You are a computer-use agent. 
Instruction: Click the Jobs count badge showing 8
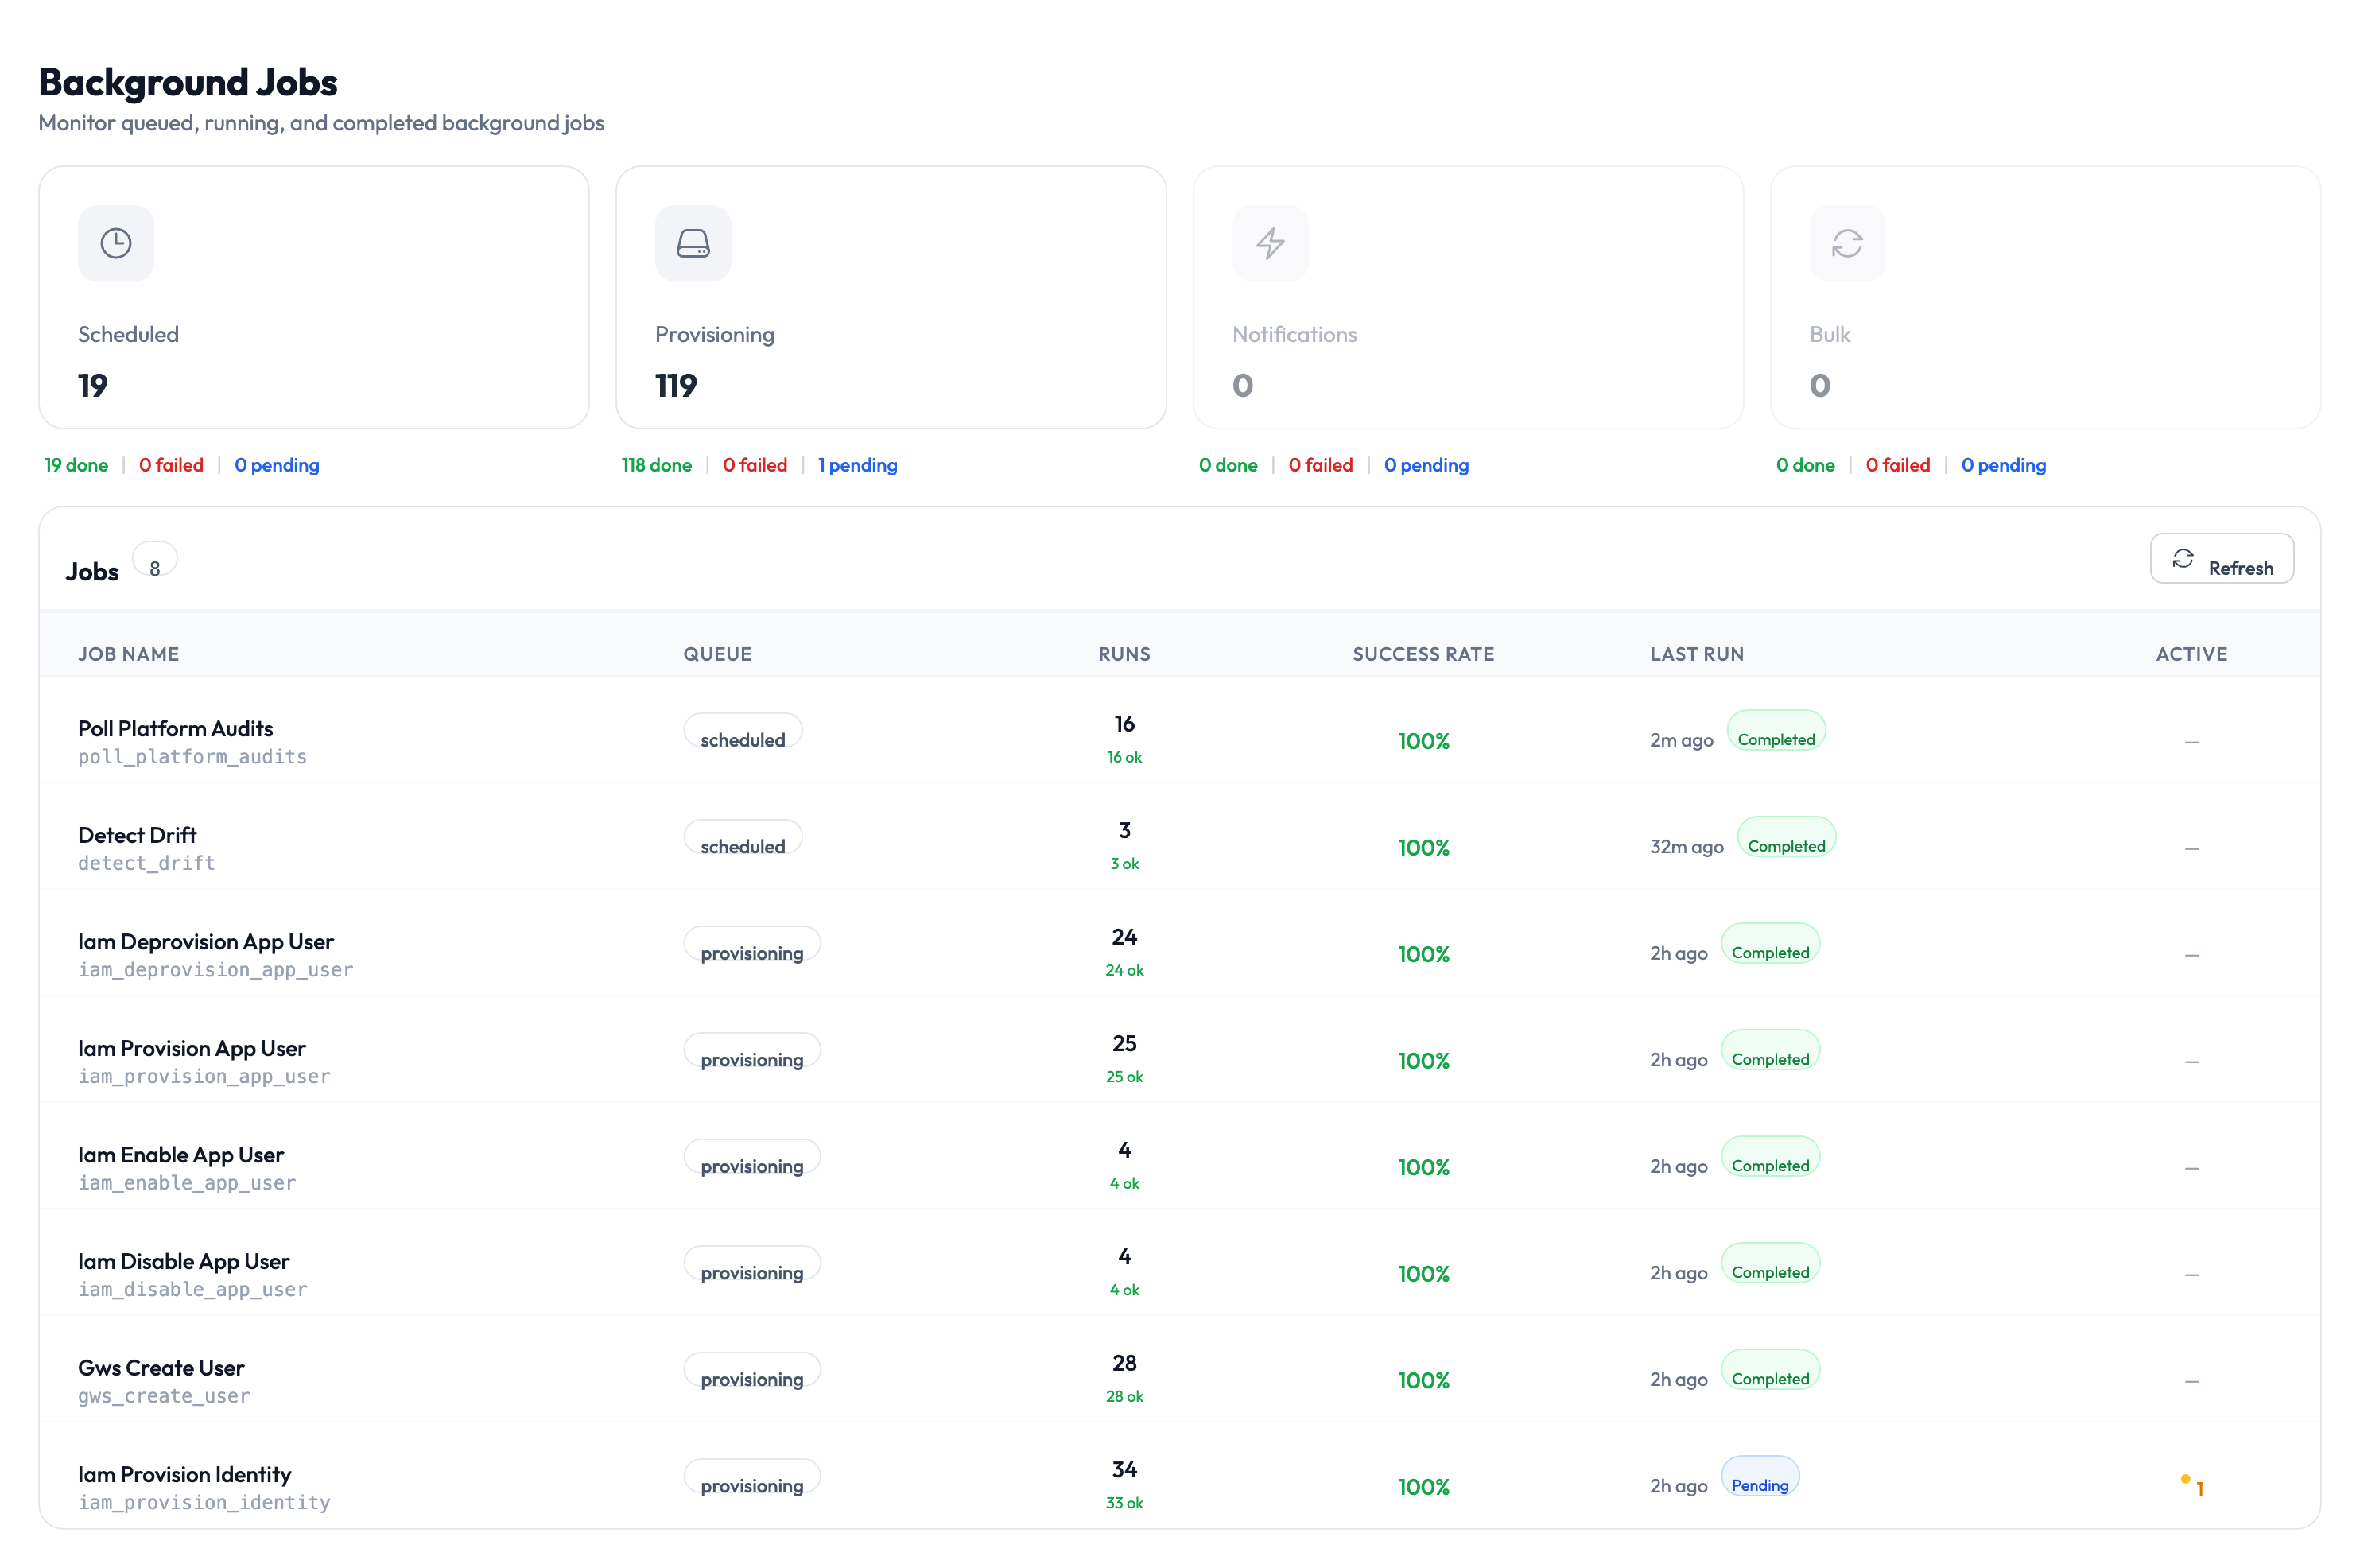(155, 560)
